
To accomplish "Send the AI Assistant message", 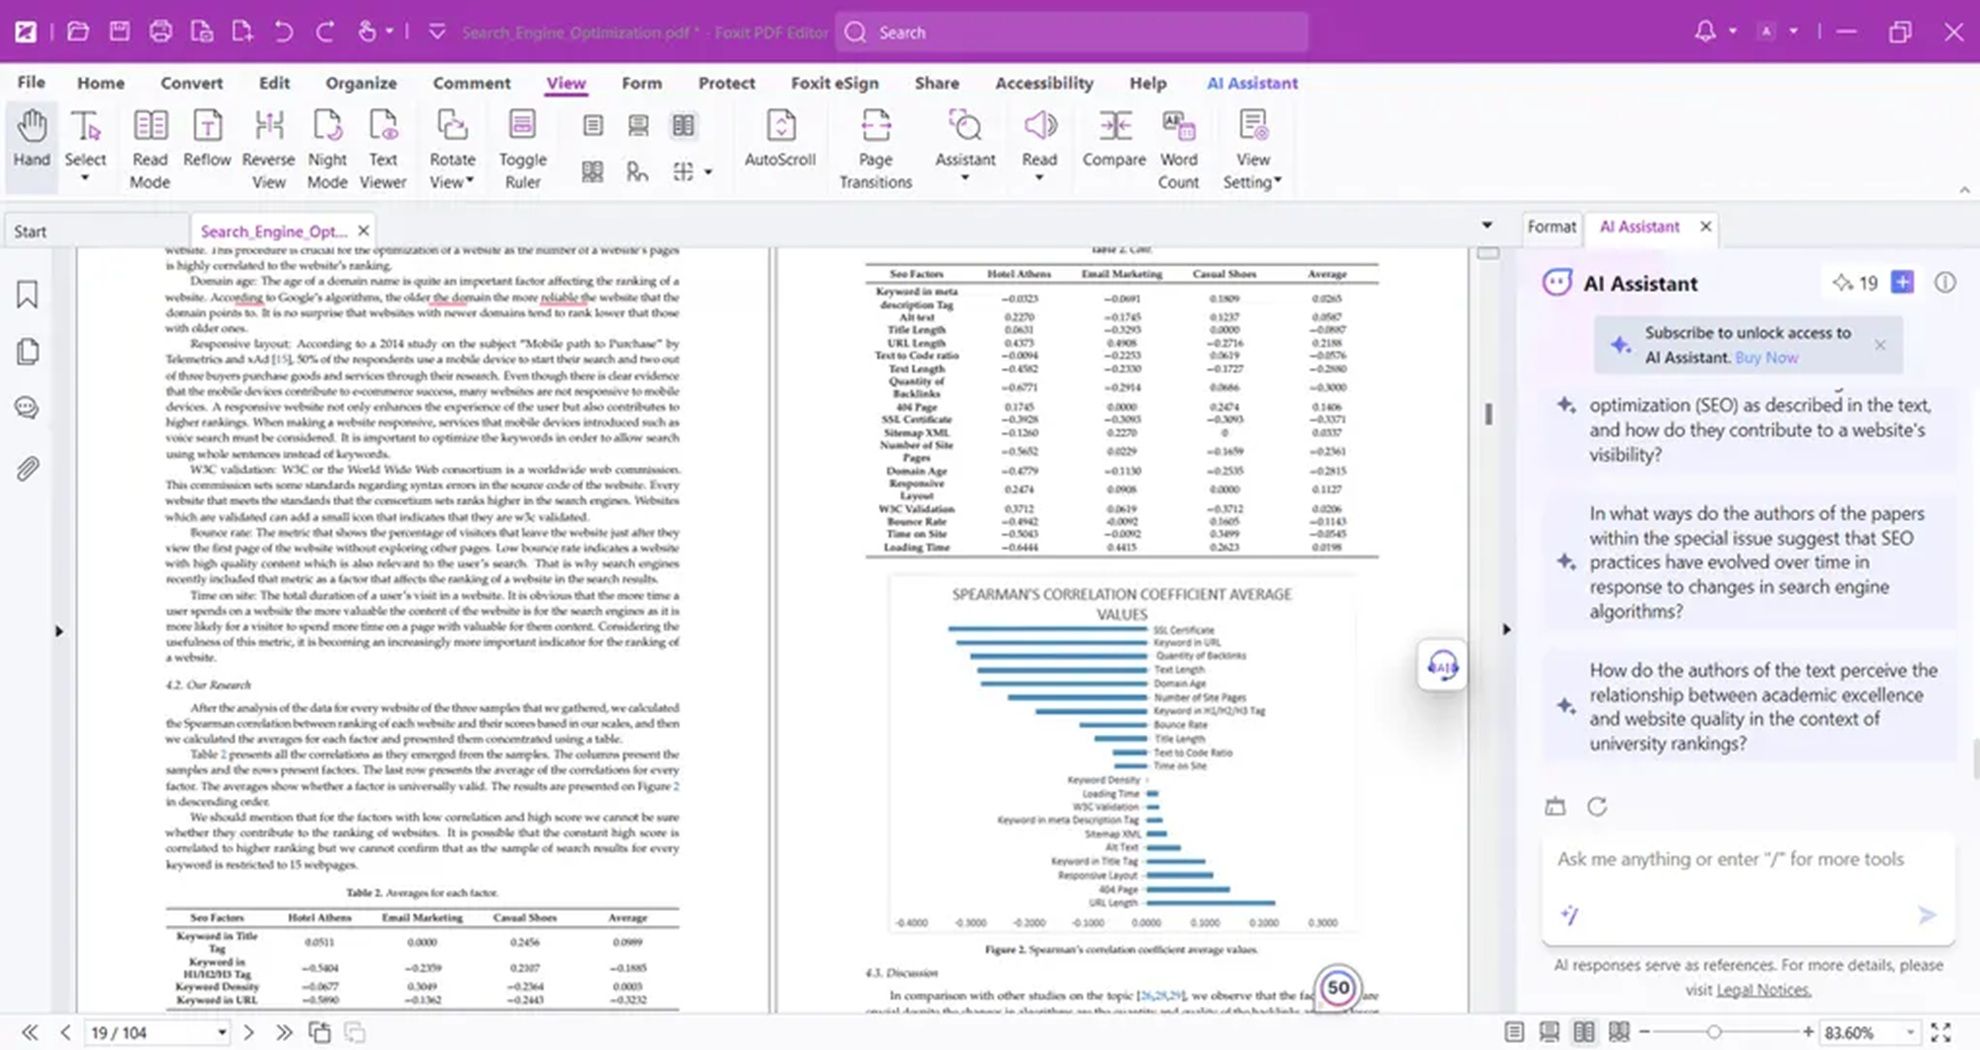I will pos(1926,915).
